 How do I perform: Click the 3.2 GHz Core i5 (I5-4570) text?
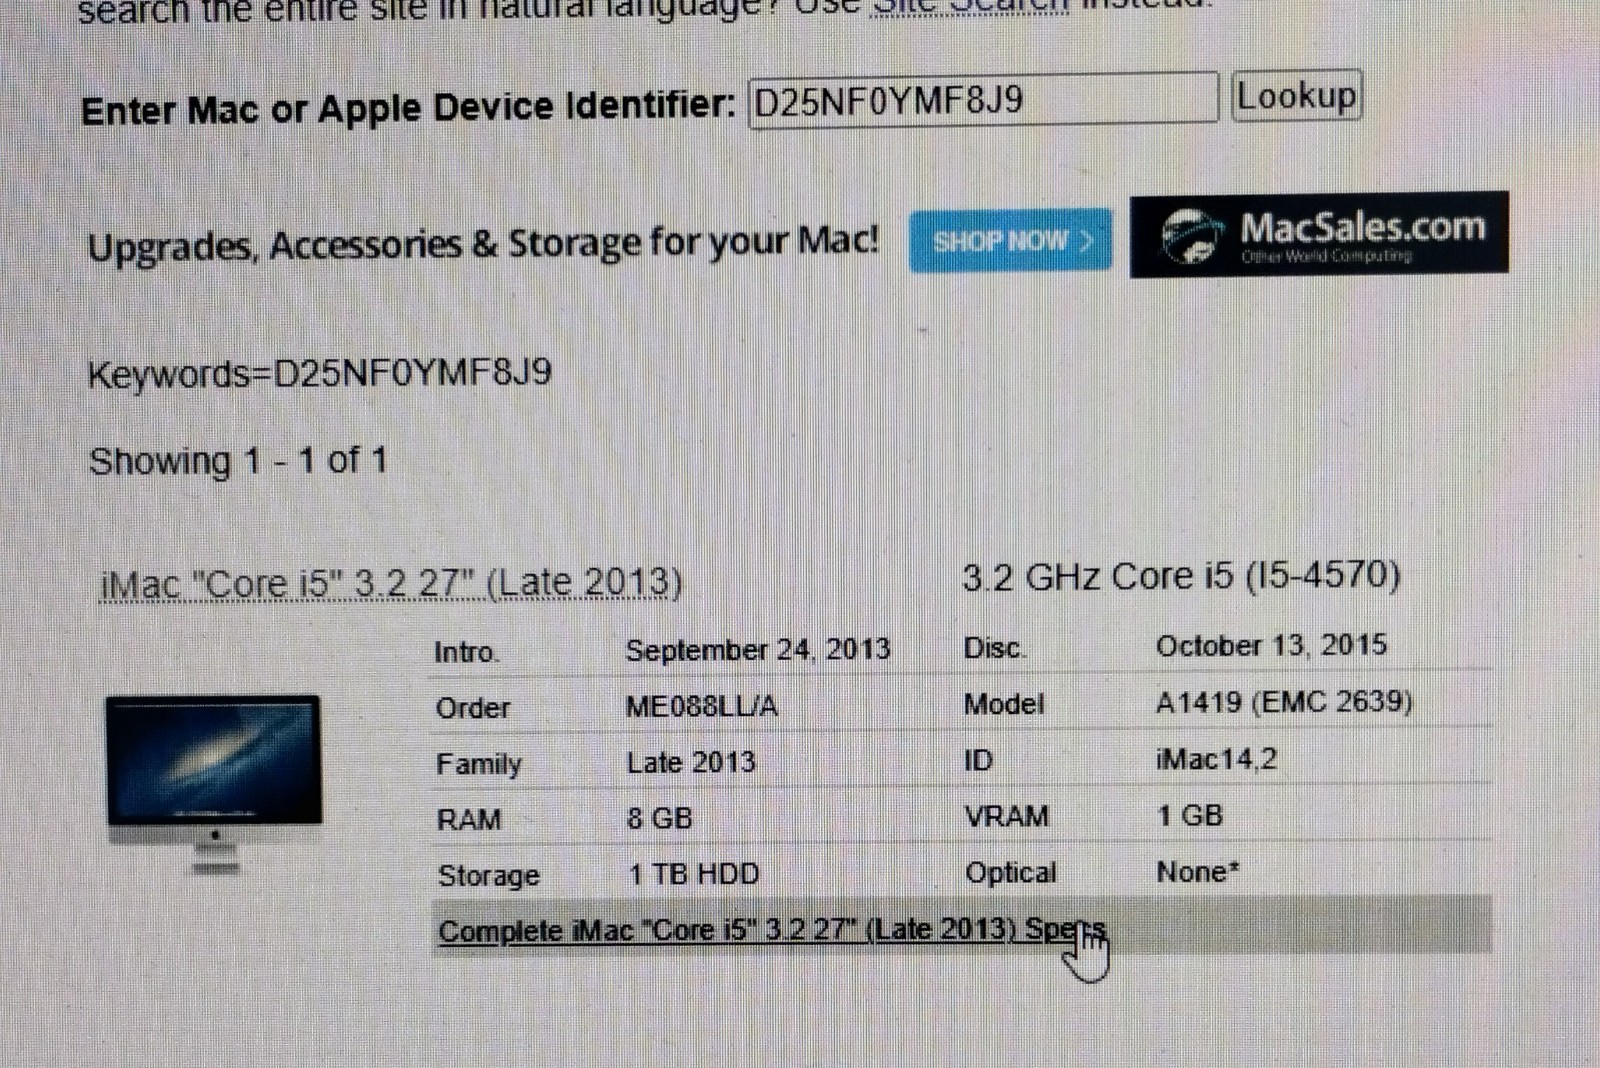click(1181, 576)
